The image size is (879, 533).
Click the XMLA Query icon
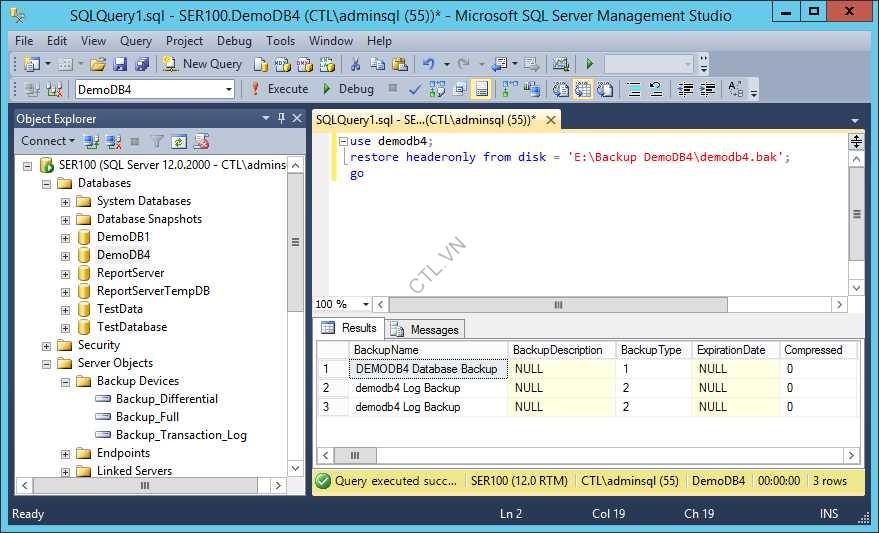327,64
